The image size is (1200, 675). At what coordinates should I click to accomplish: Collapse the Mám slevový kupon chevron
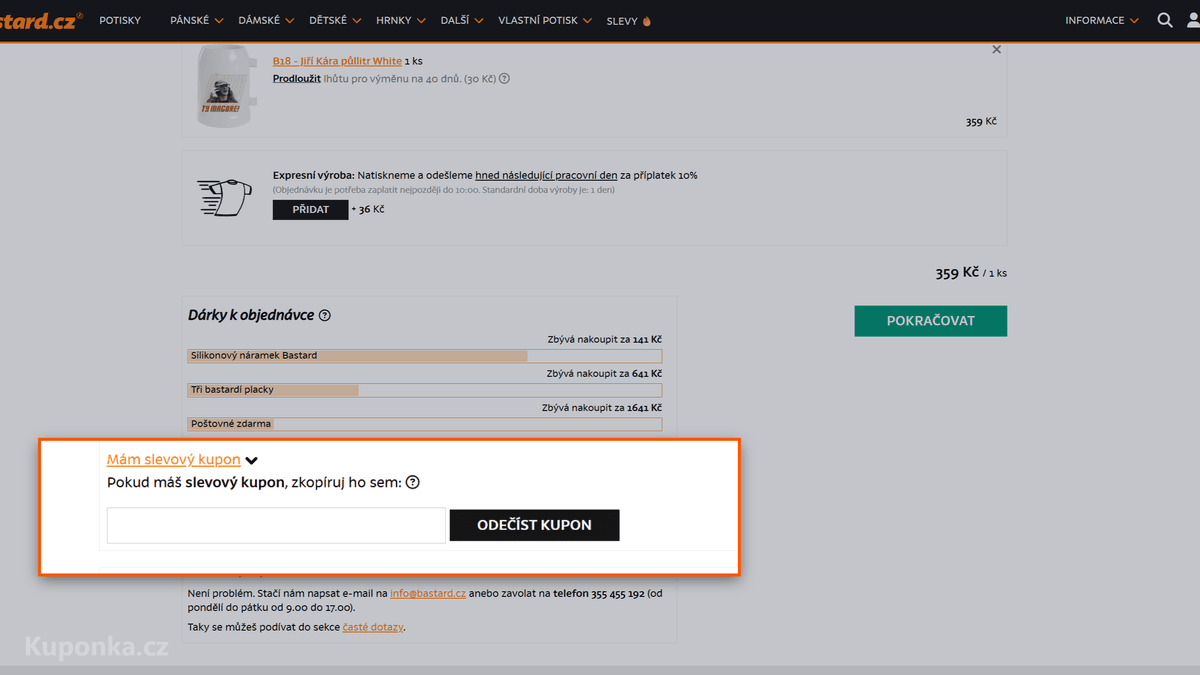252,461
